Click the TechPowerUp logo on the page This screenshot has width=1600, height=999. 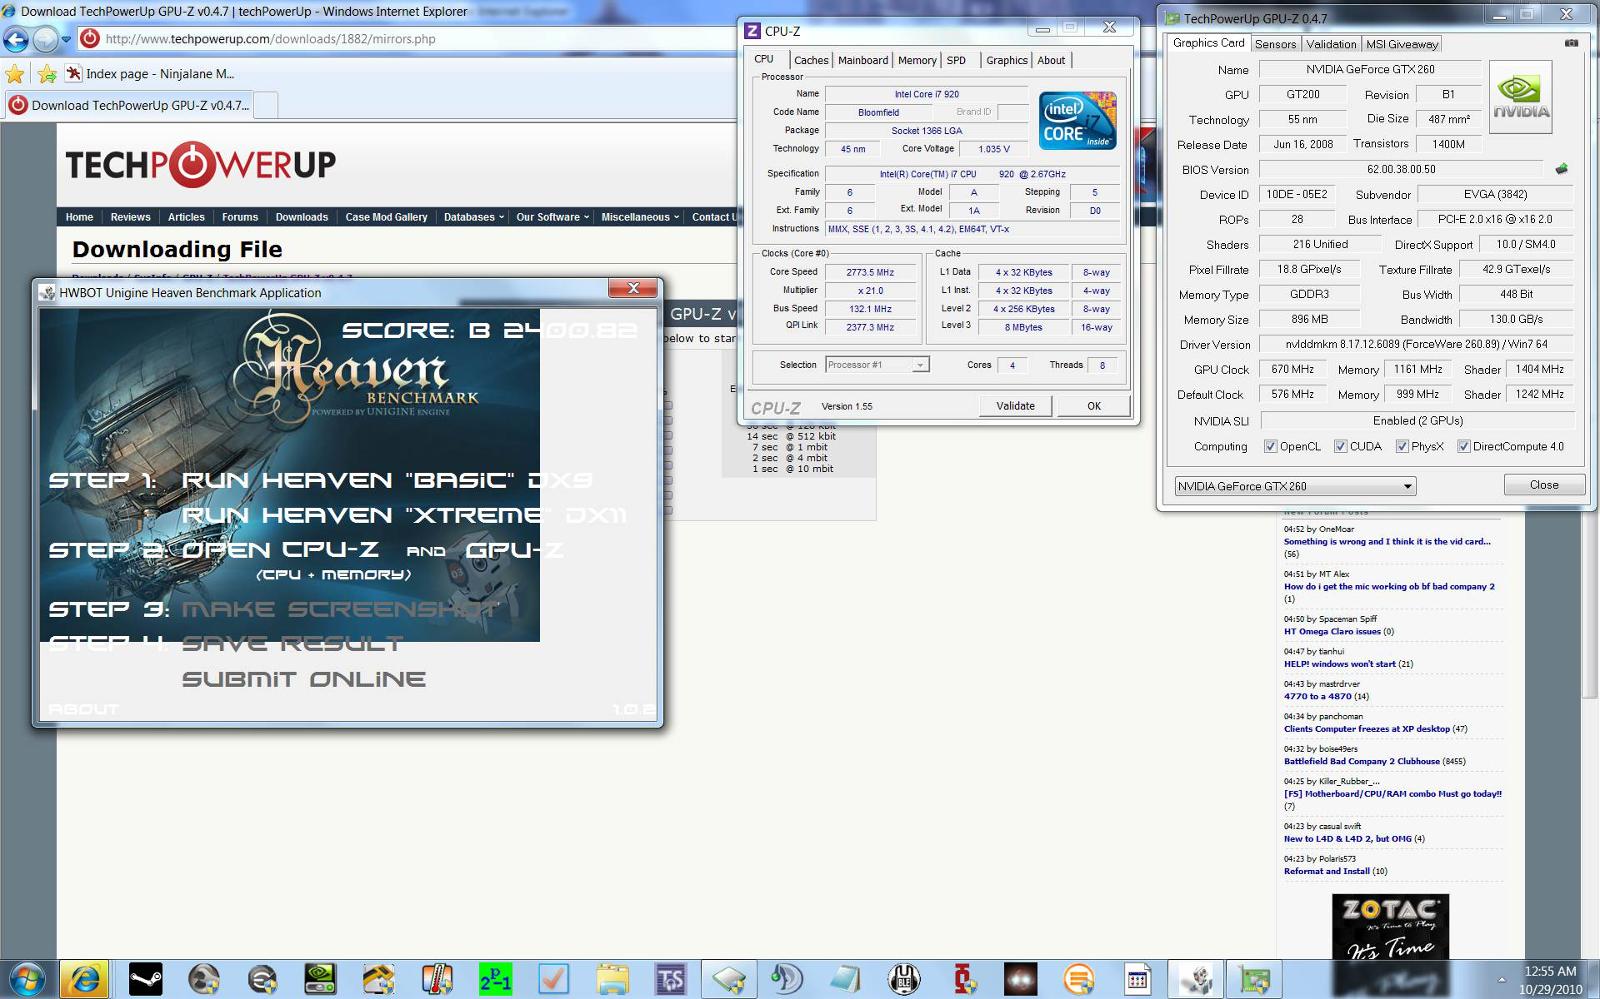coord(200,165)
